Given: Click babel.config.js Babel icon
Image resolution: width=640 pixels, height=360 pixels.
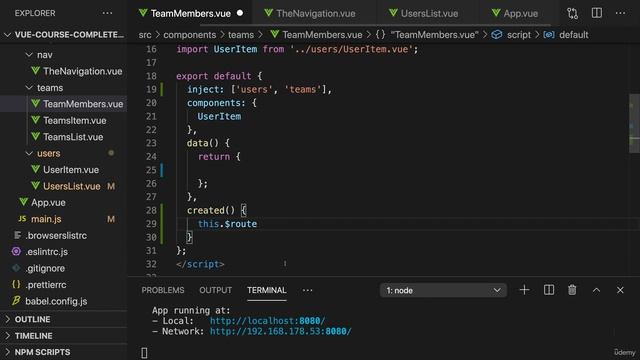Looking at the screenshot, I should tap(16, 301).
